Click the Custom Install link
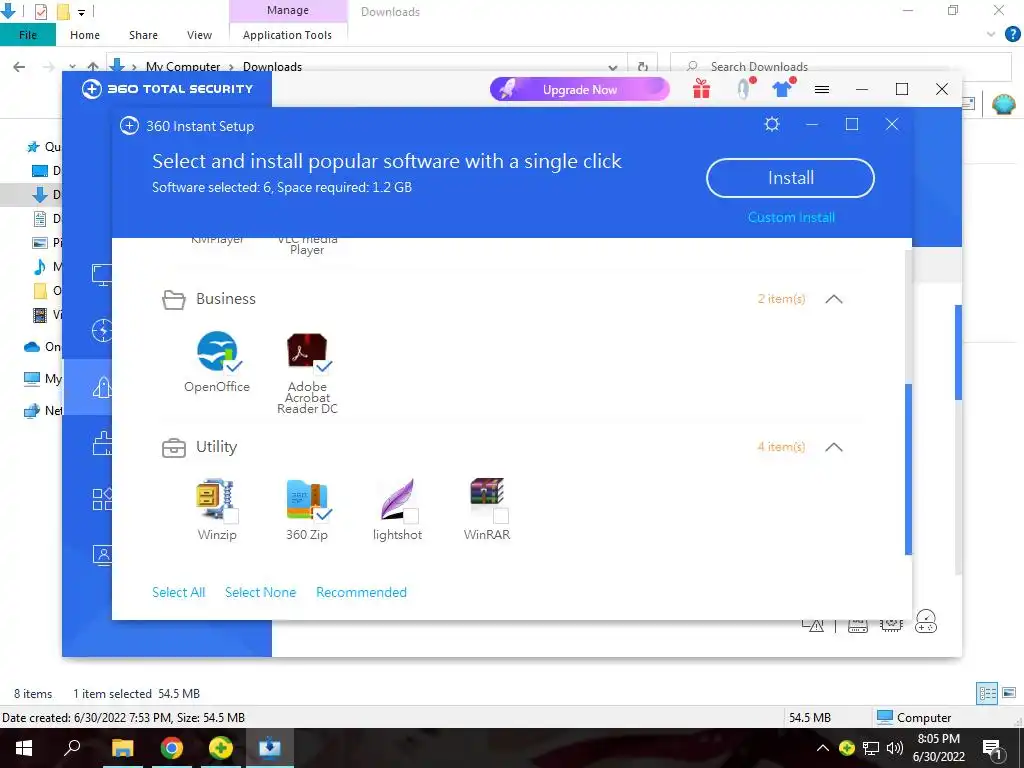Screen dimensions: 1024x768 [791, 217]
